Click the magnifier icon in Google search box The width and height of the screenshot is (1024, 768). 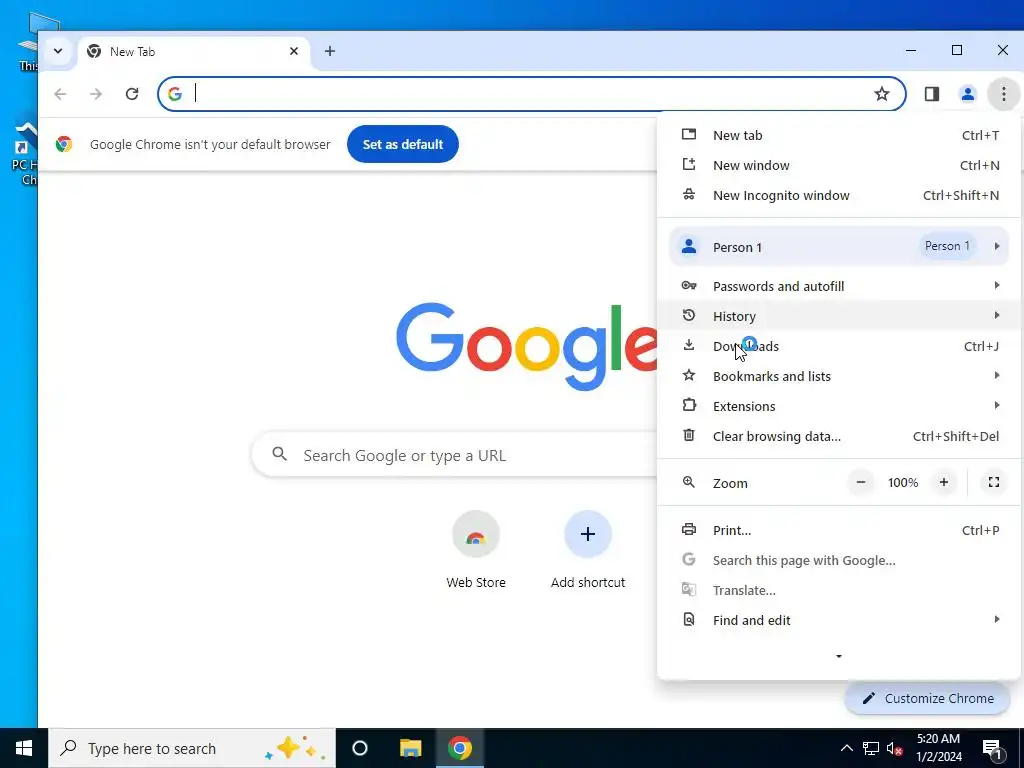pos(280,454)
